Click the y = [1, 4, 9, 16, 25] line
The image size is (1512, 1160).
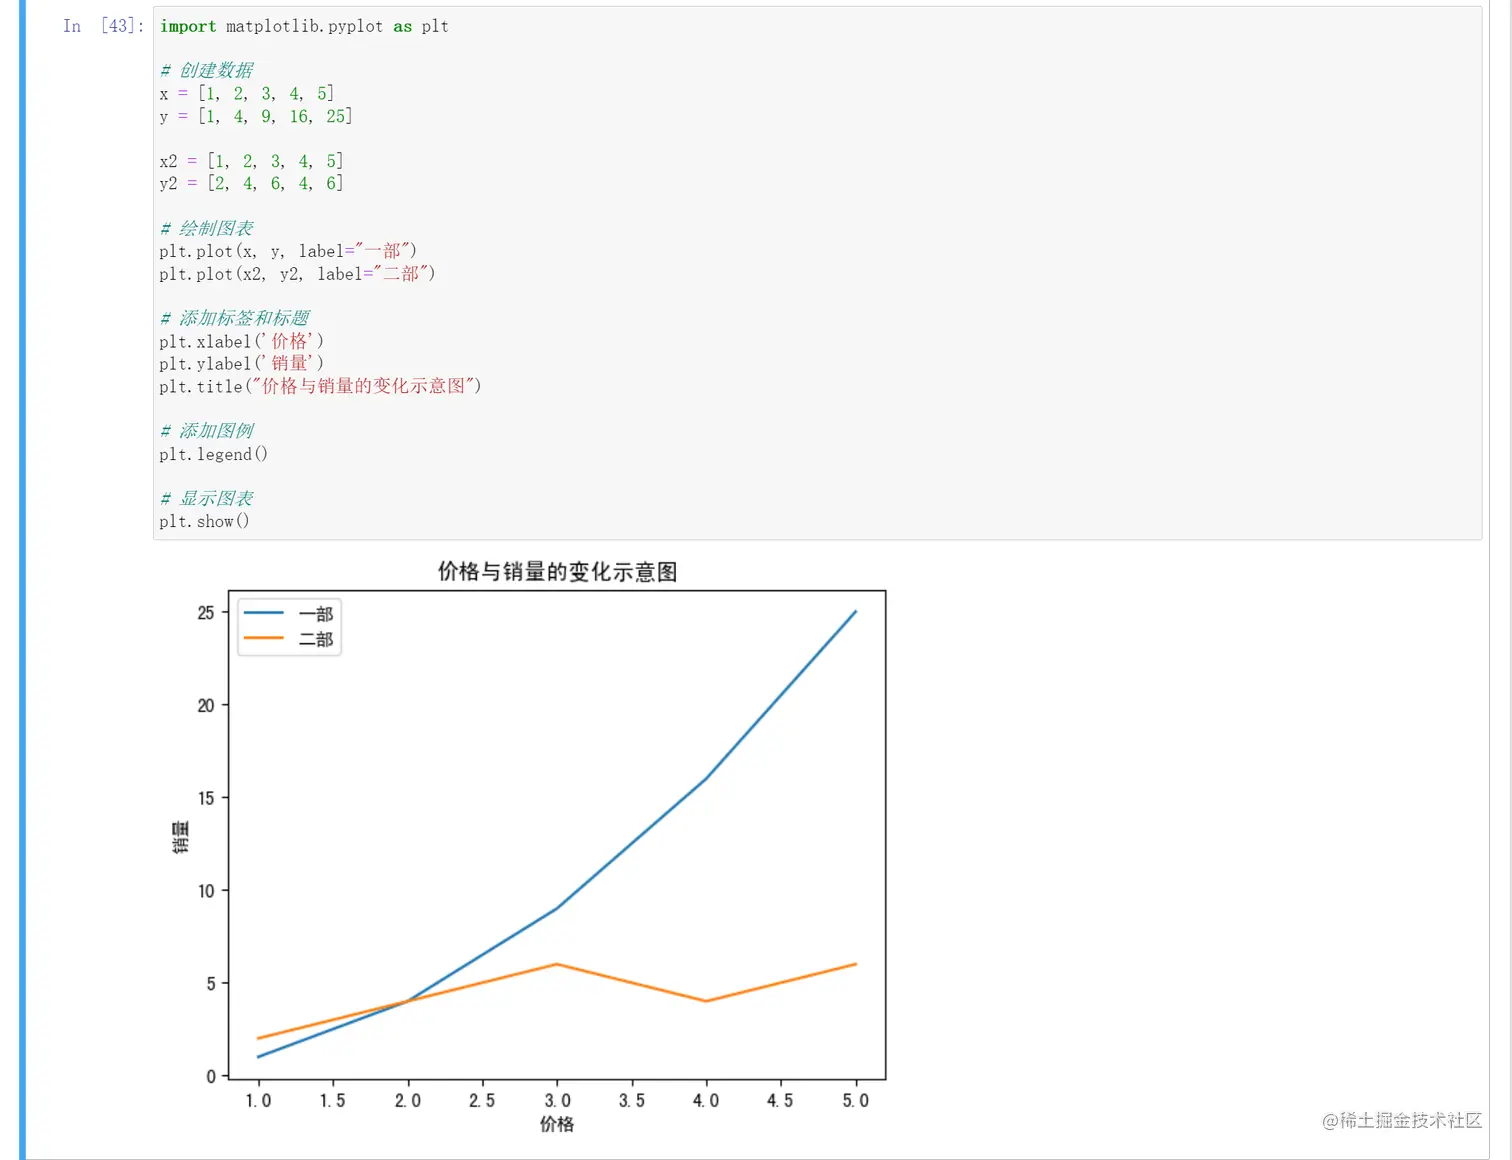[x=255, y=117]
